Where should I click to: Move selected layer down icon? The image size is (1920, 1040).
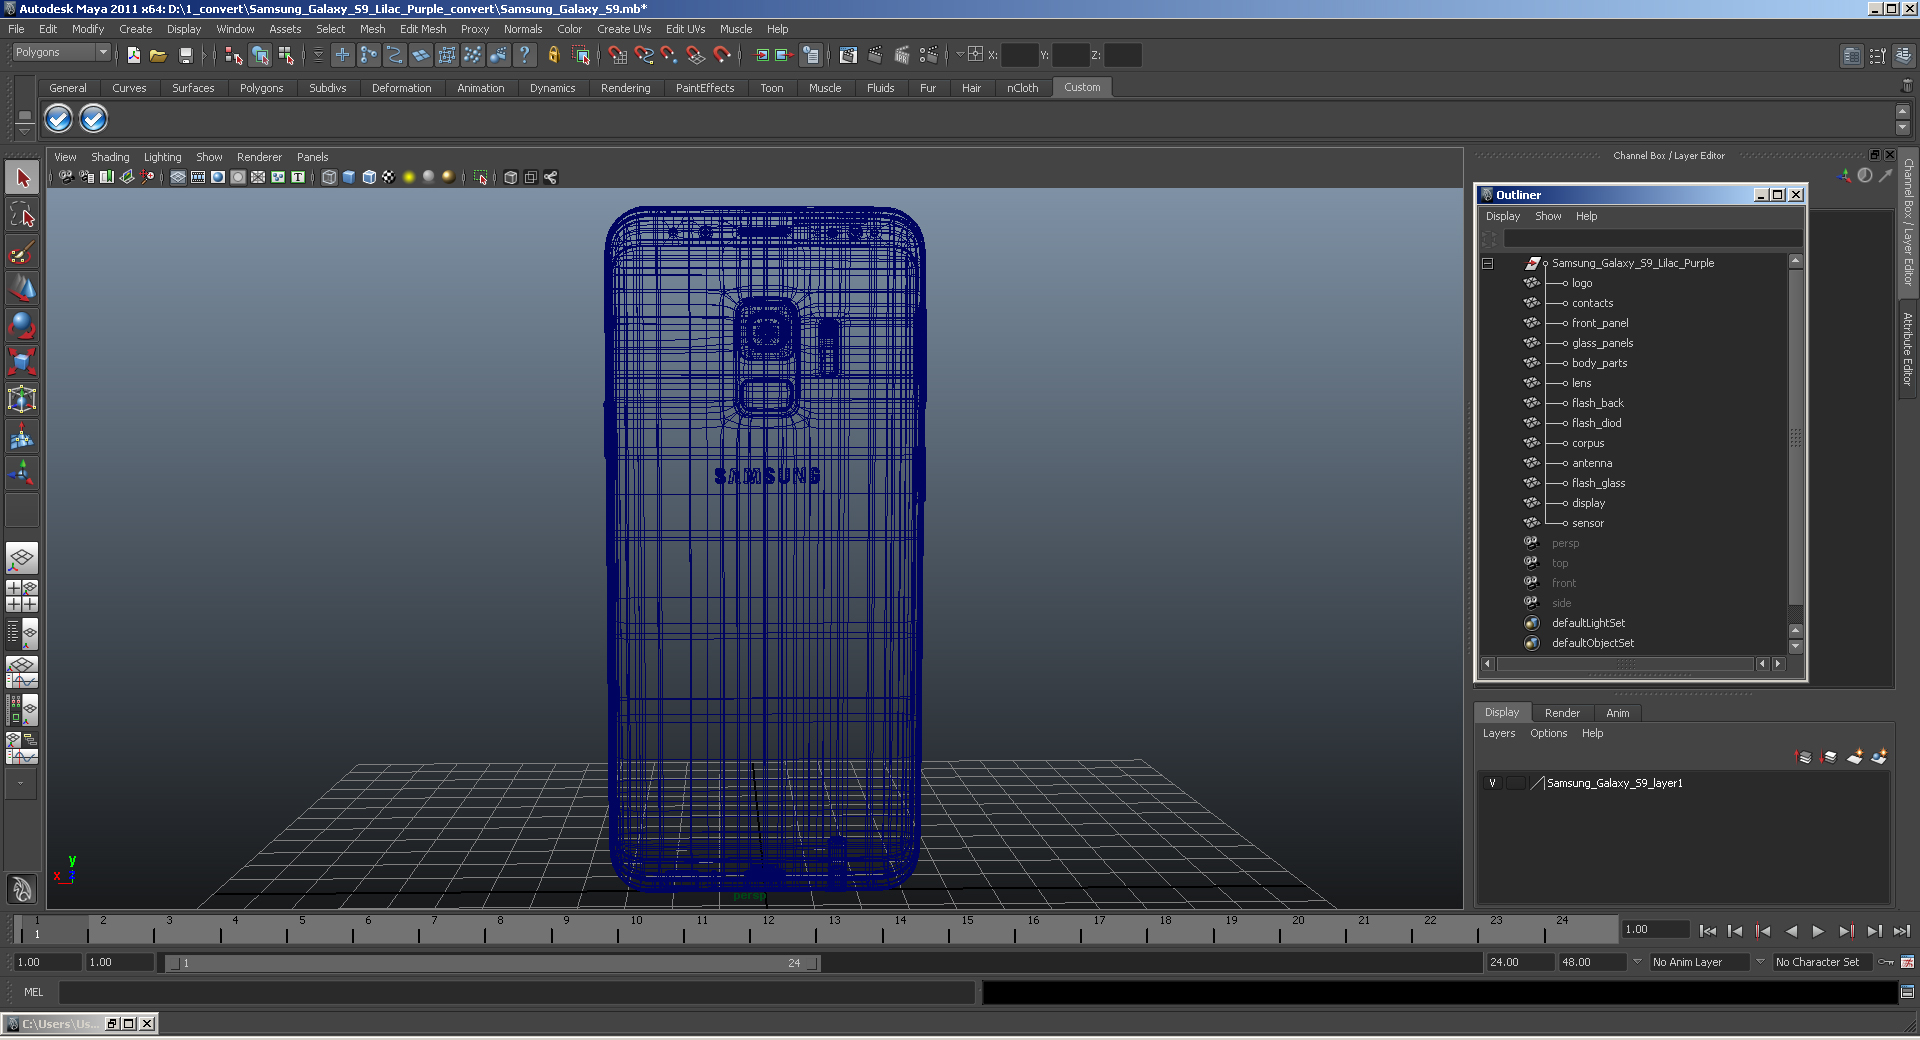pyautogui.click(x=1829, y=757)
